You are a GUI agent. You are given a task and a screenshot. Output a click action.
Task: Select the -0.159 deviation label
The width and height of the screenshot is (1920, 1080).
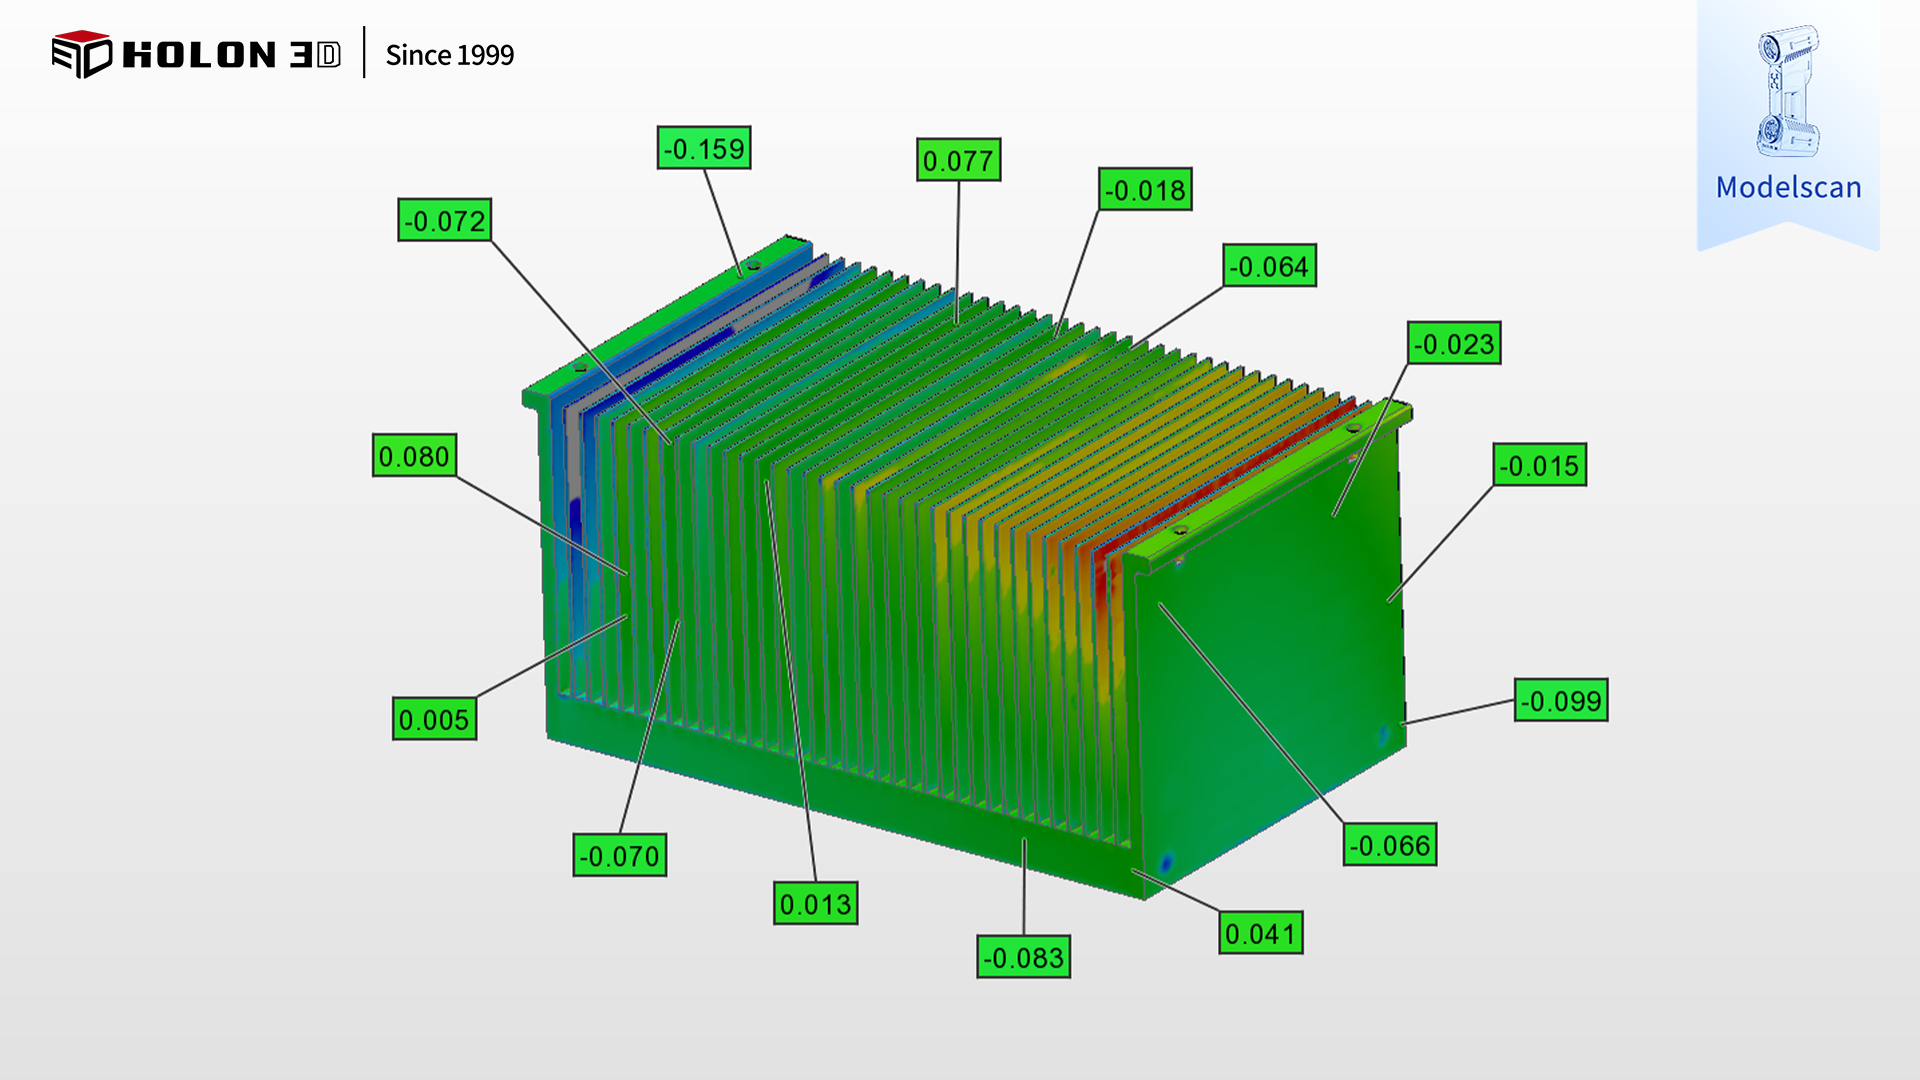704,149
